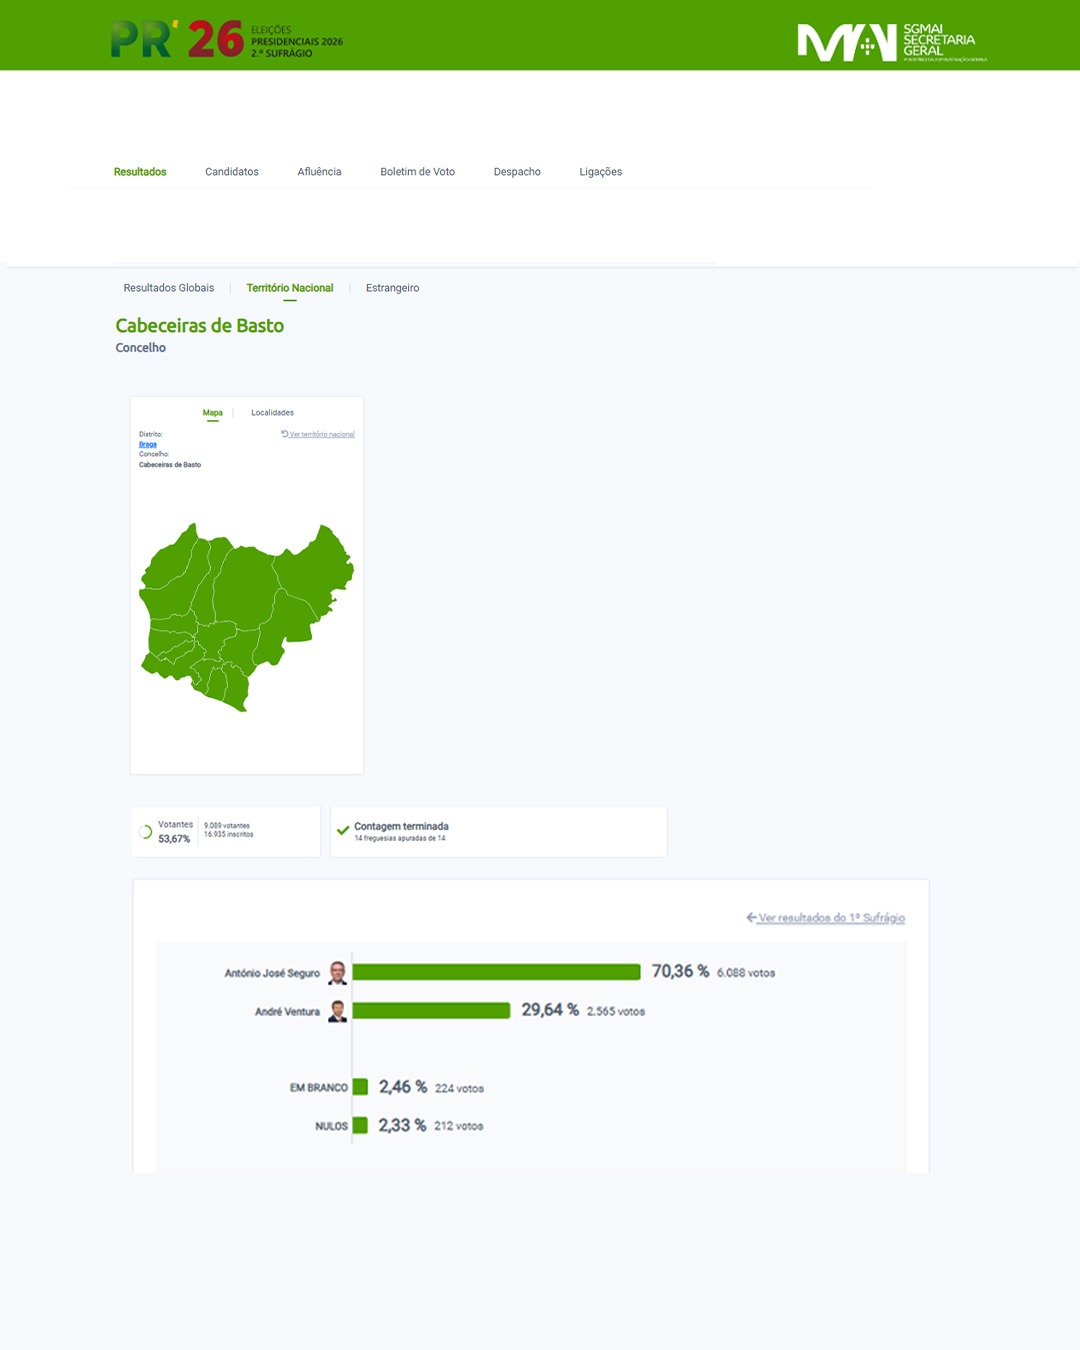Click the EM BRANCO green square bar
This screenshot has height=1350, width=1080.
(360, 1087)
